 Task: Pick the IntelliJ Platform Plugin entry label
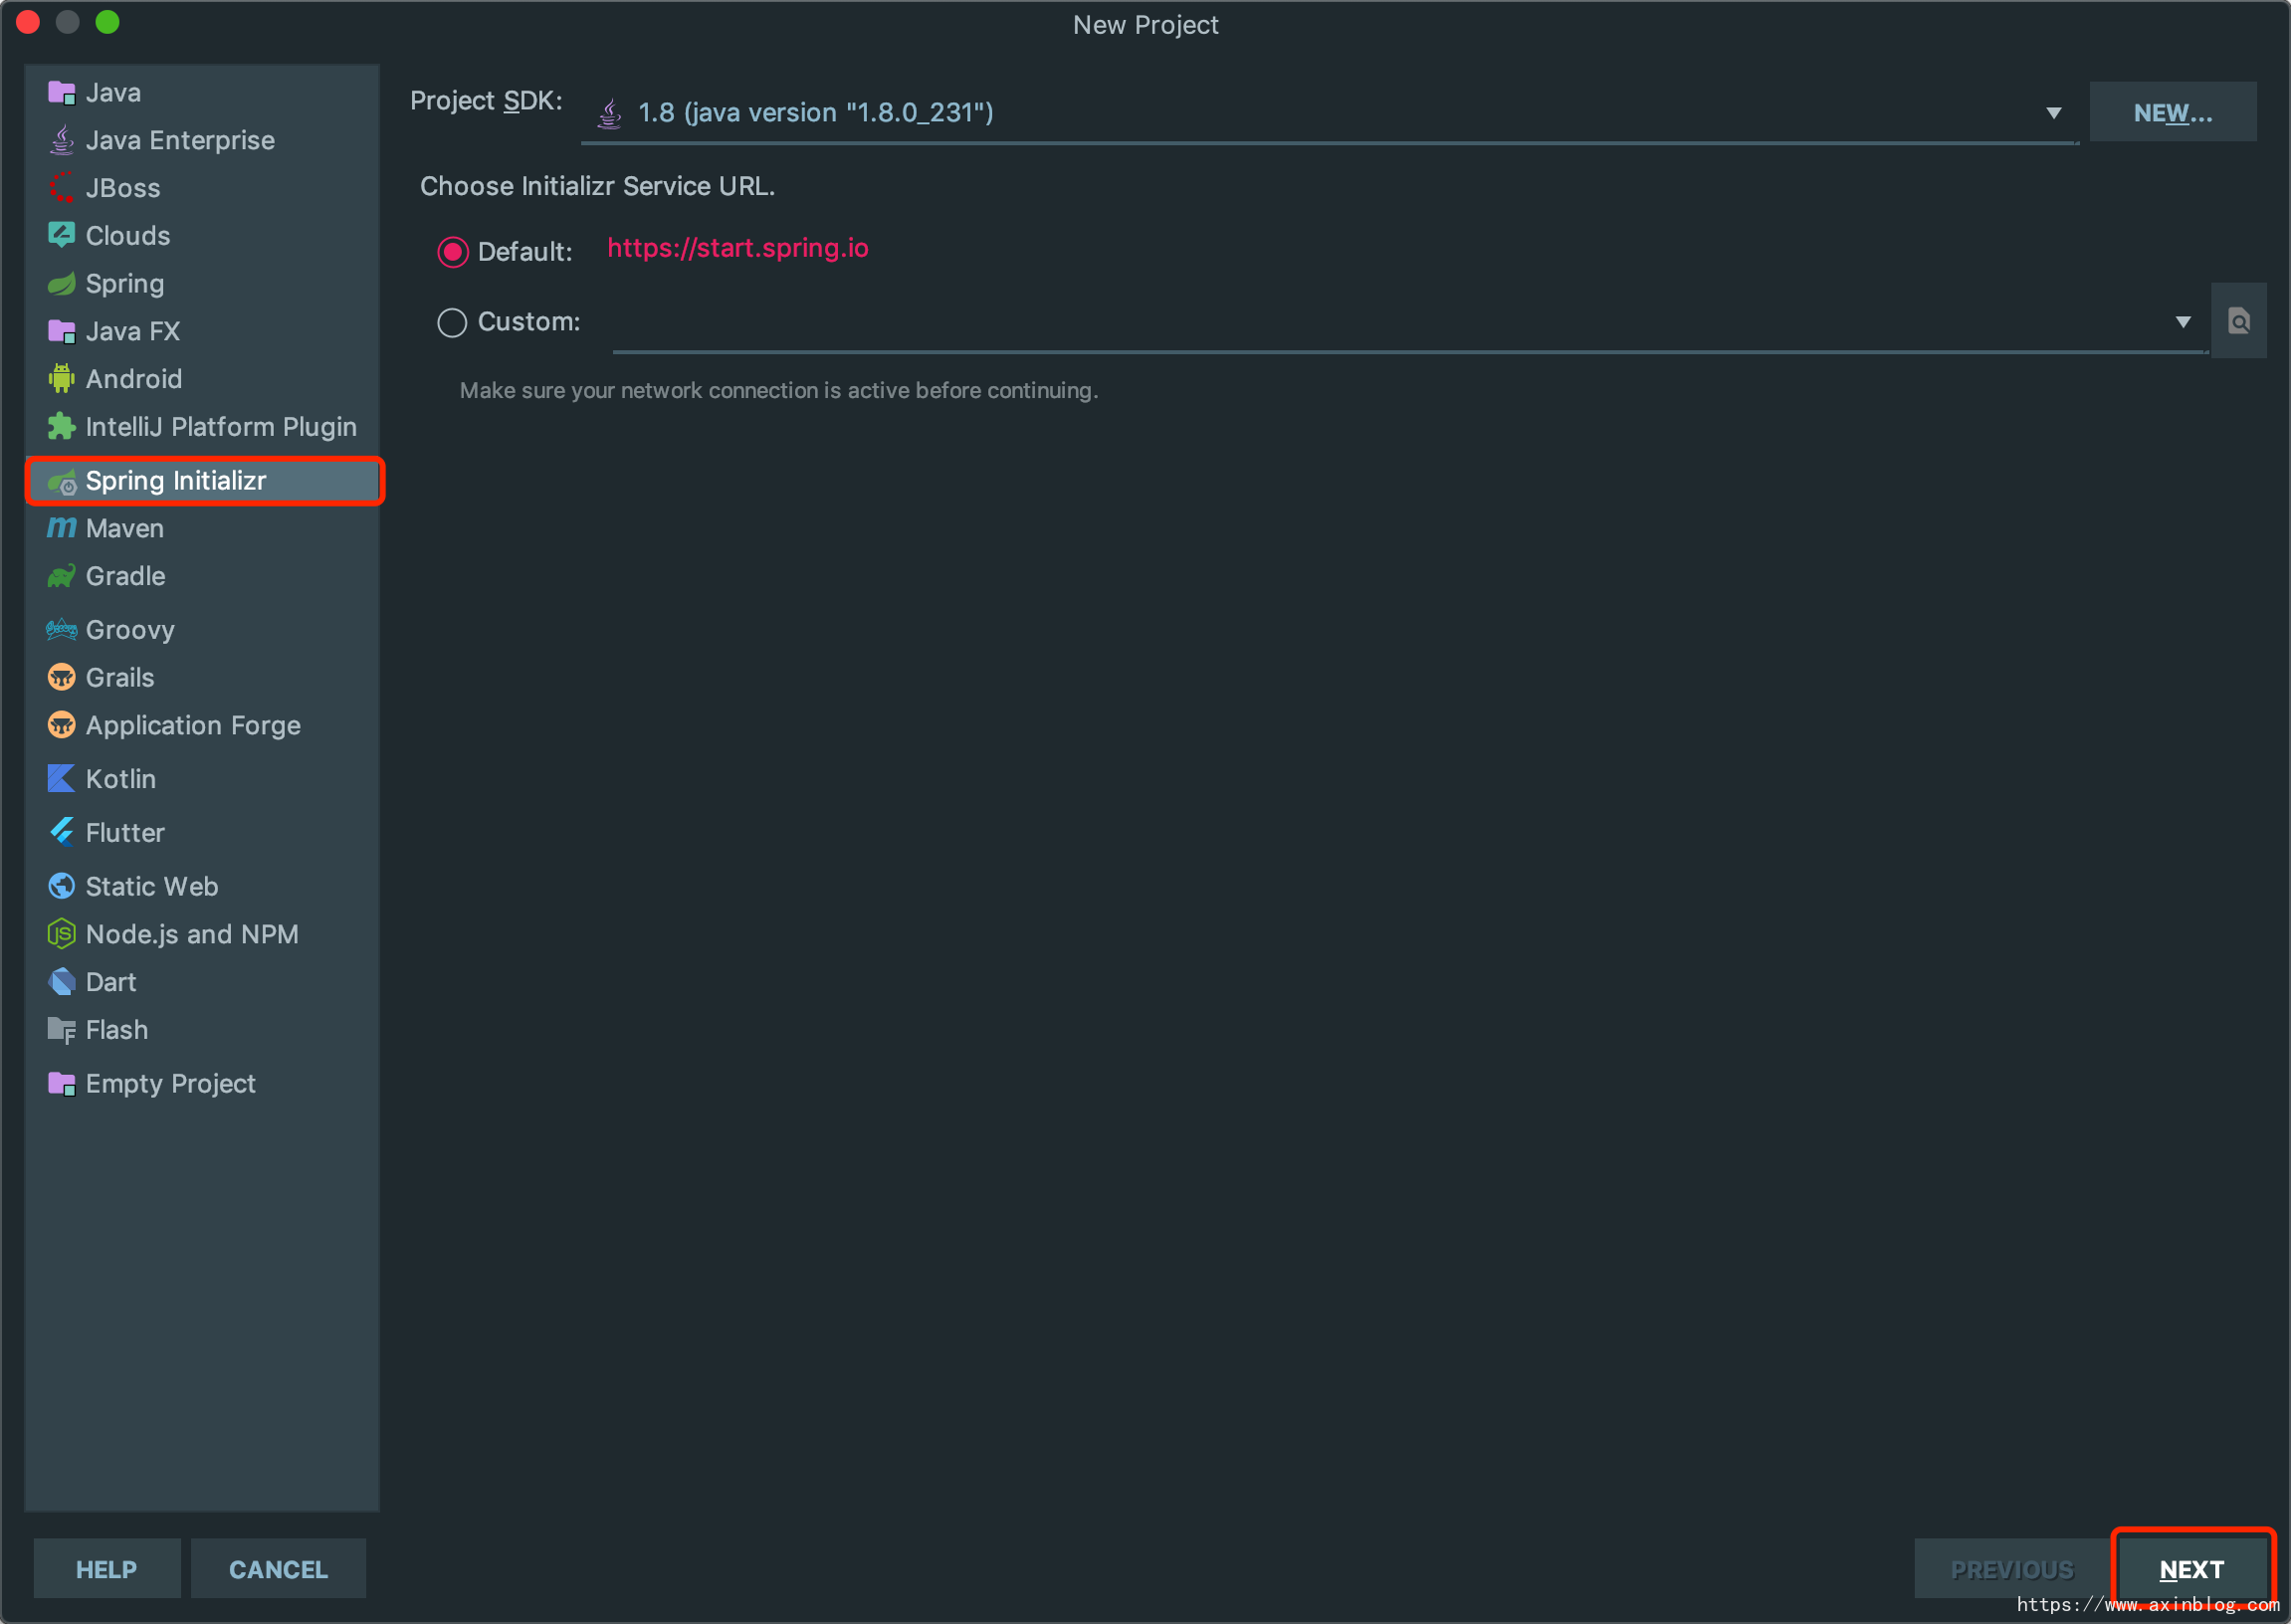click(221, 427)
